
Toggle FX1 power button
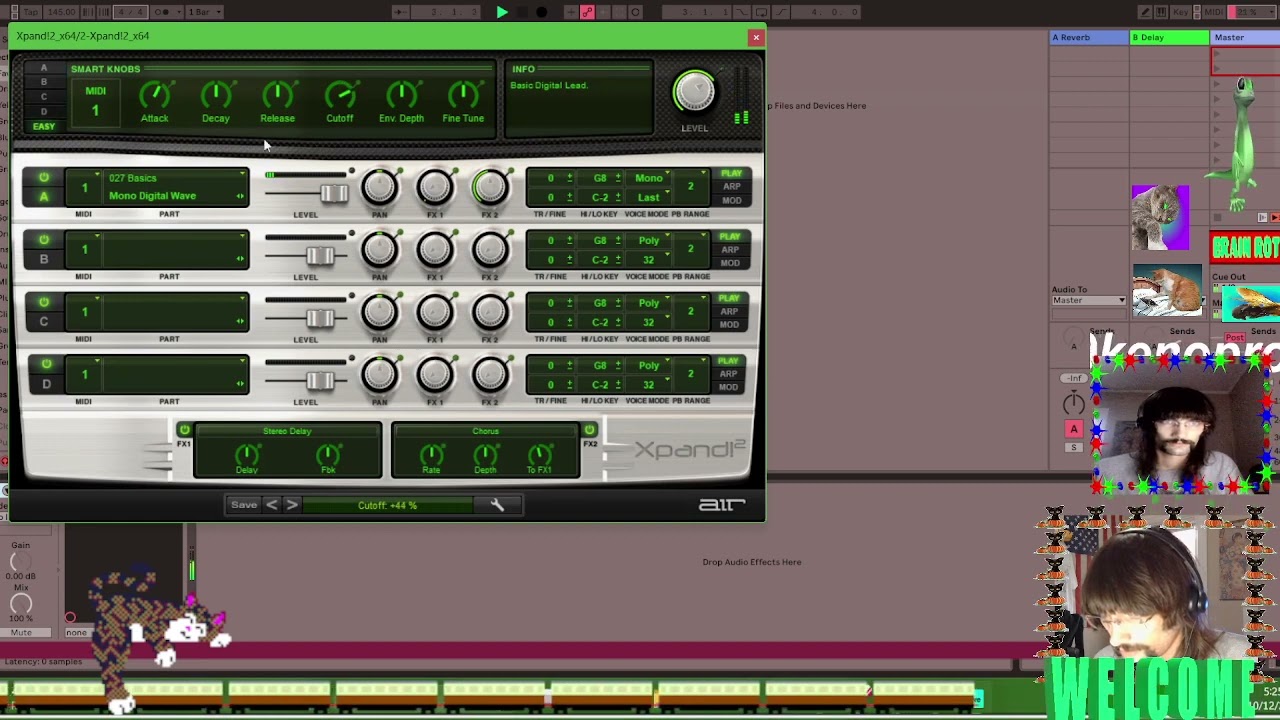[184, 430]
